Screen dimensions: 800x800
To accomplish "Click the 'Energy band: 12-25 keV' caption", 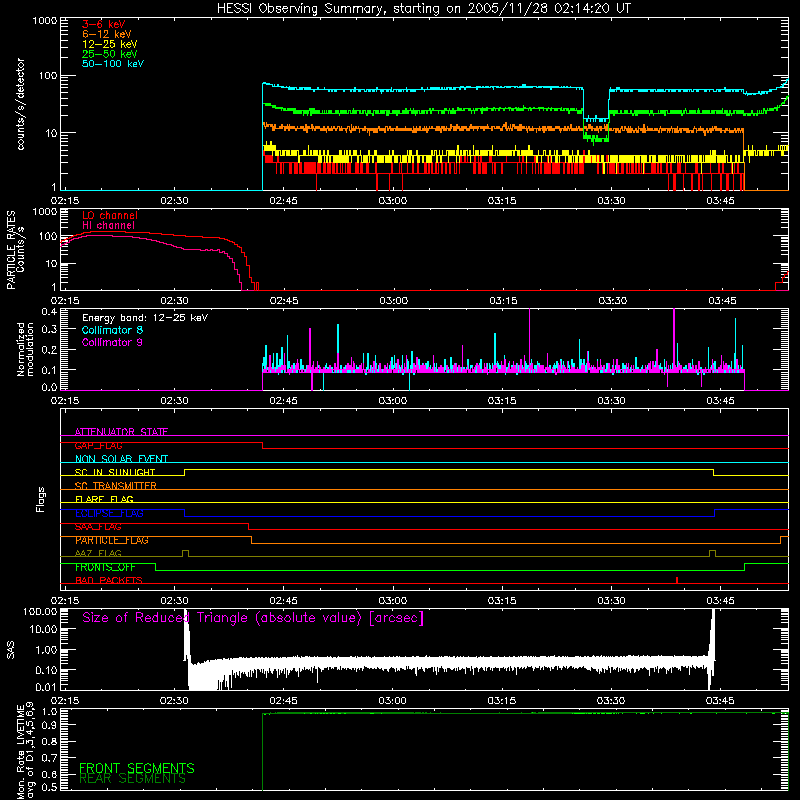I will pyautogui.click(x=145, y=318).
